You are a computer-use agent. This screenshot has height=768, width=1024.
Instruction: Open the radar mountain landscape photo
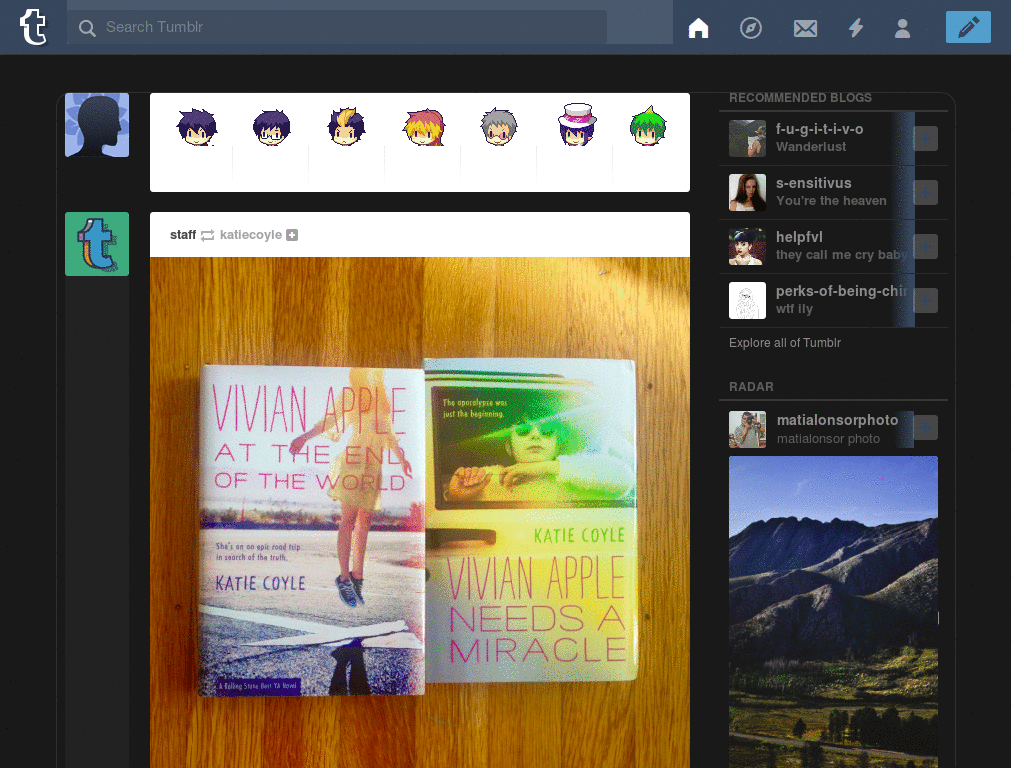[833, 612]
